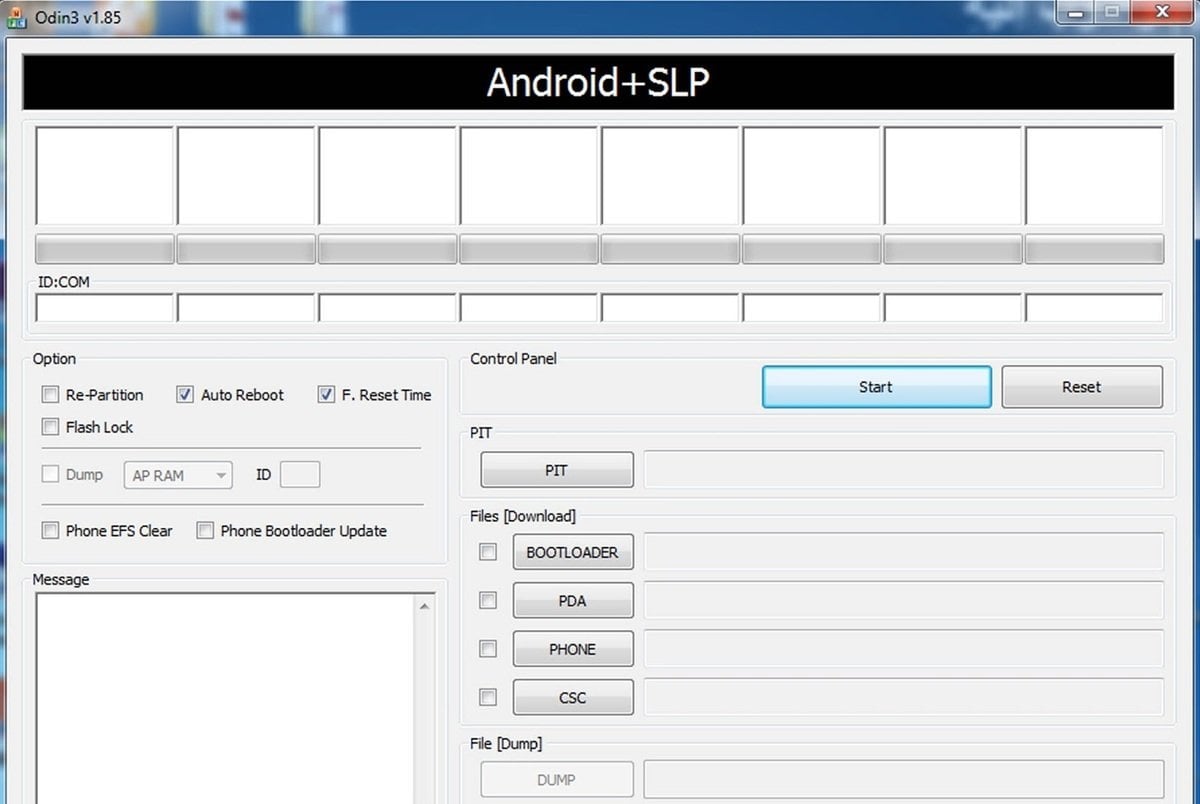The height and width of the screenshot is (804, 1200).
Task: Click the Message box scroll-up arrow
Action: [424, 606]
